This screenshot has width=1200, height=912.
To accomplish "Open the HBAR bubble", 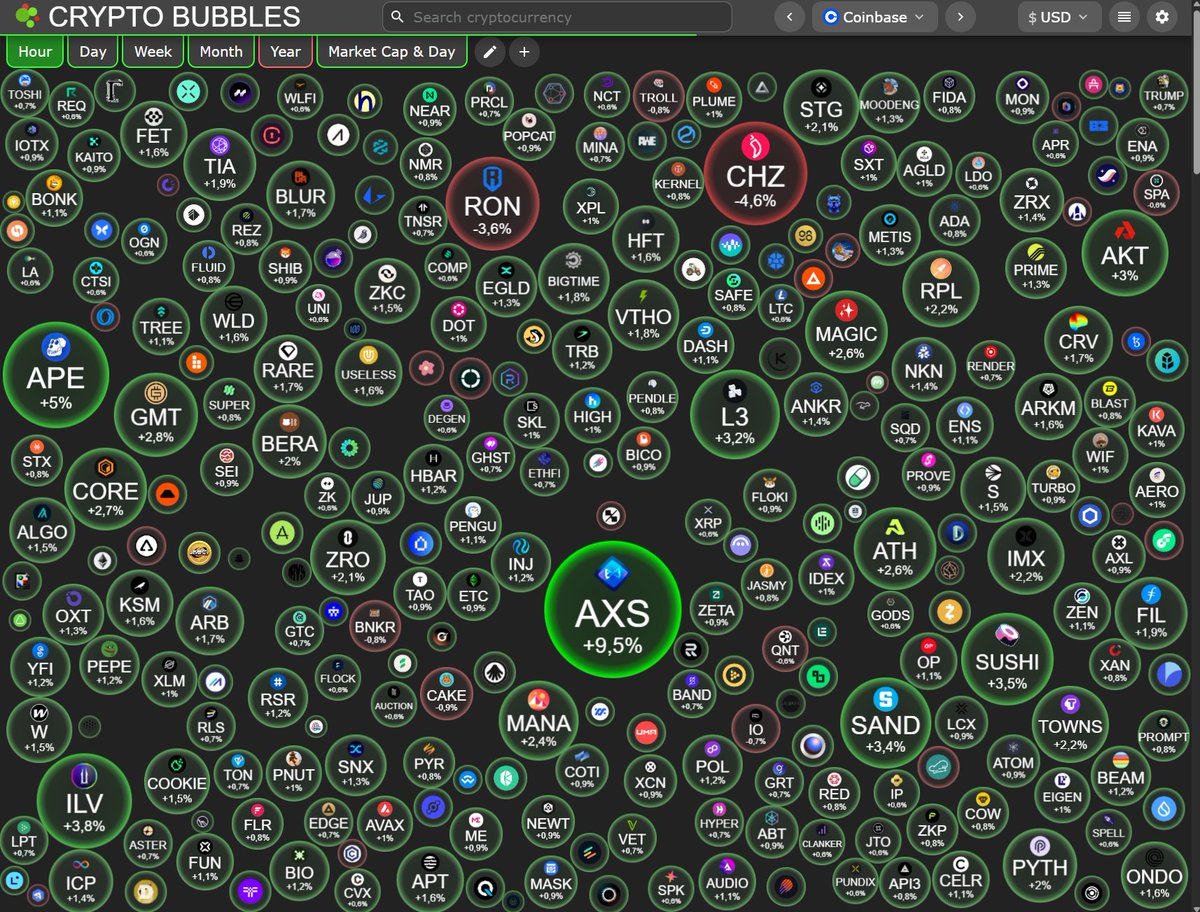I will click(x=433, y=476).
